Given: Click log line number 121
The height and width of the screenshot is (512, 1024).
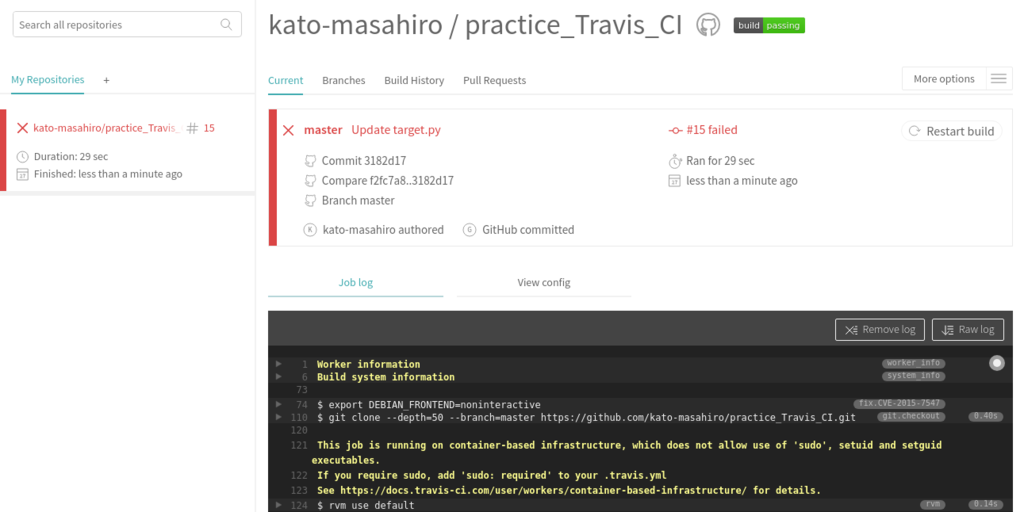Looking at the screenshot, I should pos(299,445).
